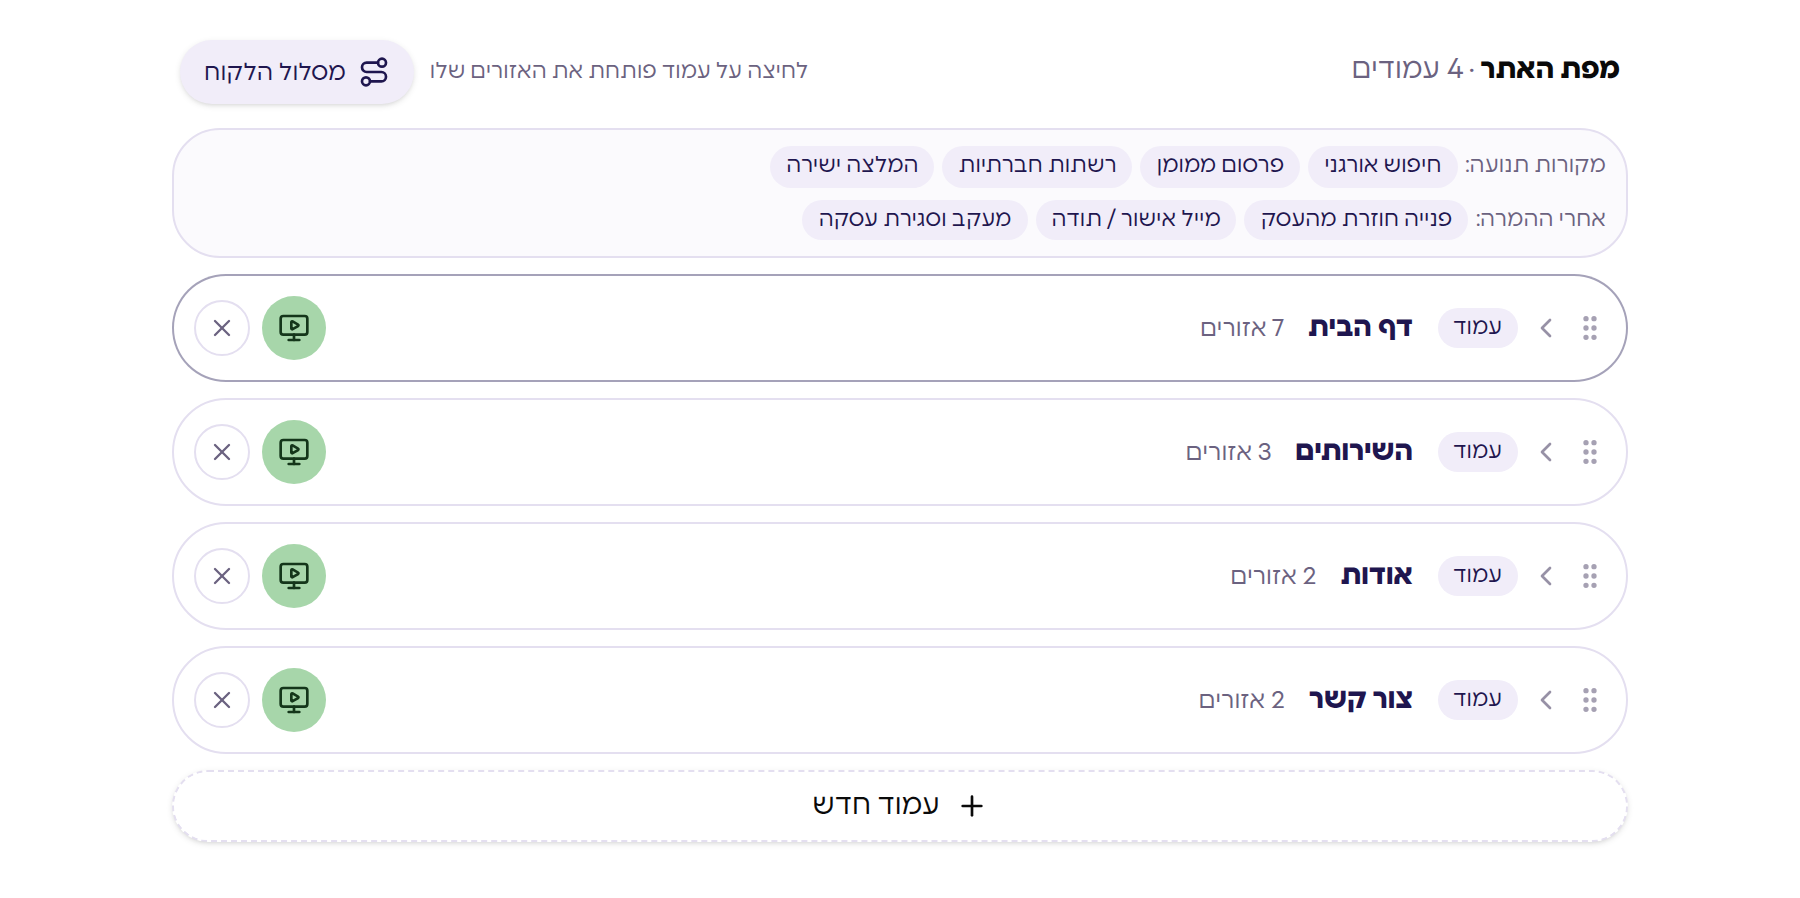Viewport: 1800px width, 898px height.
Task: Select the חיפוש אורגני traffic source chip
Action: (1383, 165)
